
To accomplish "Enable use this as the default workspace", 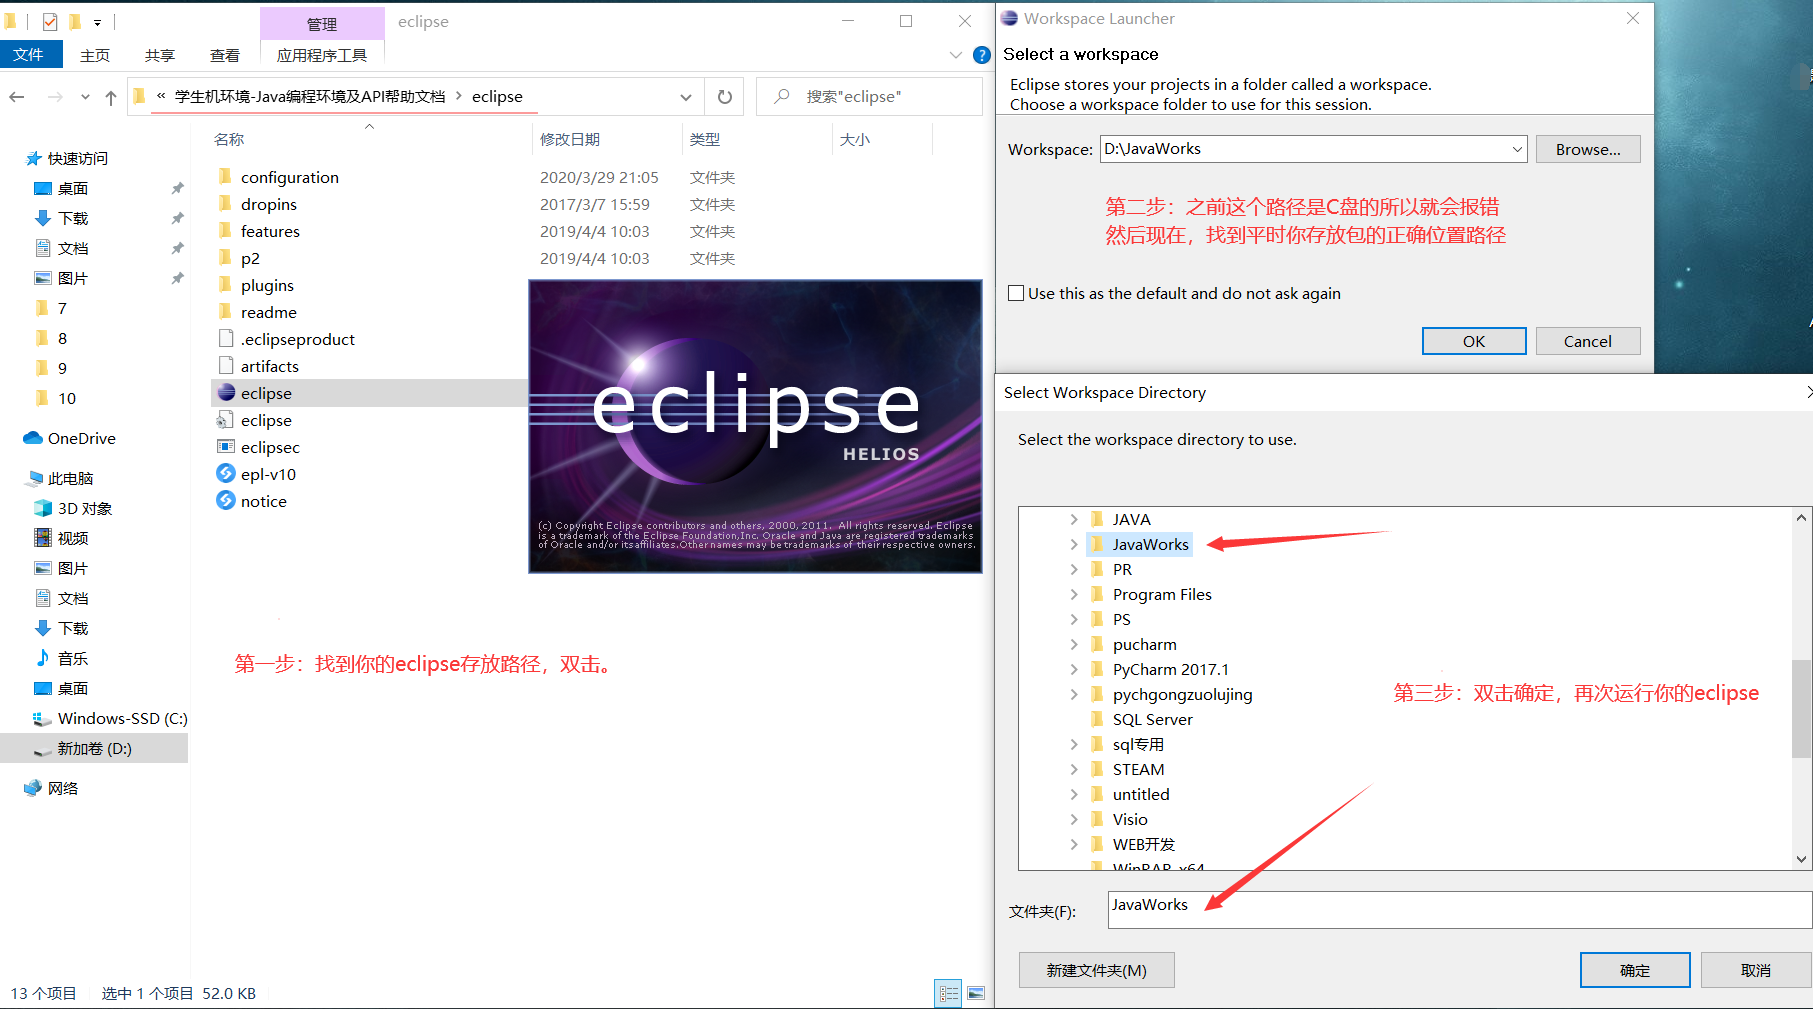I will click(1016, 293).
